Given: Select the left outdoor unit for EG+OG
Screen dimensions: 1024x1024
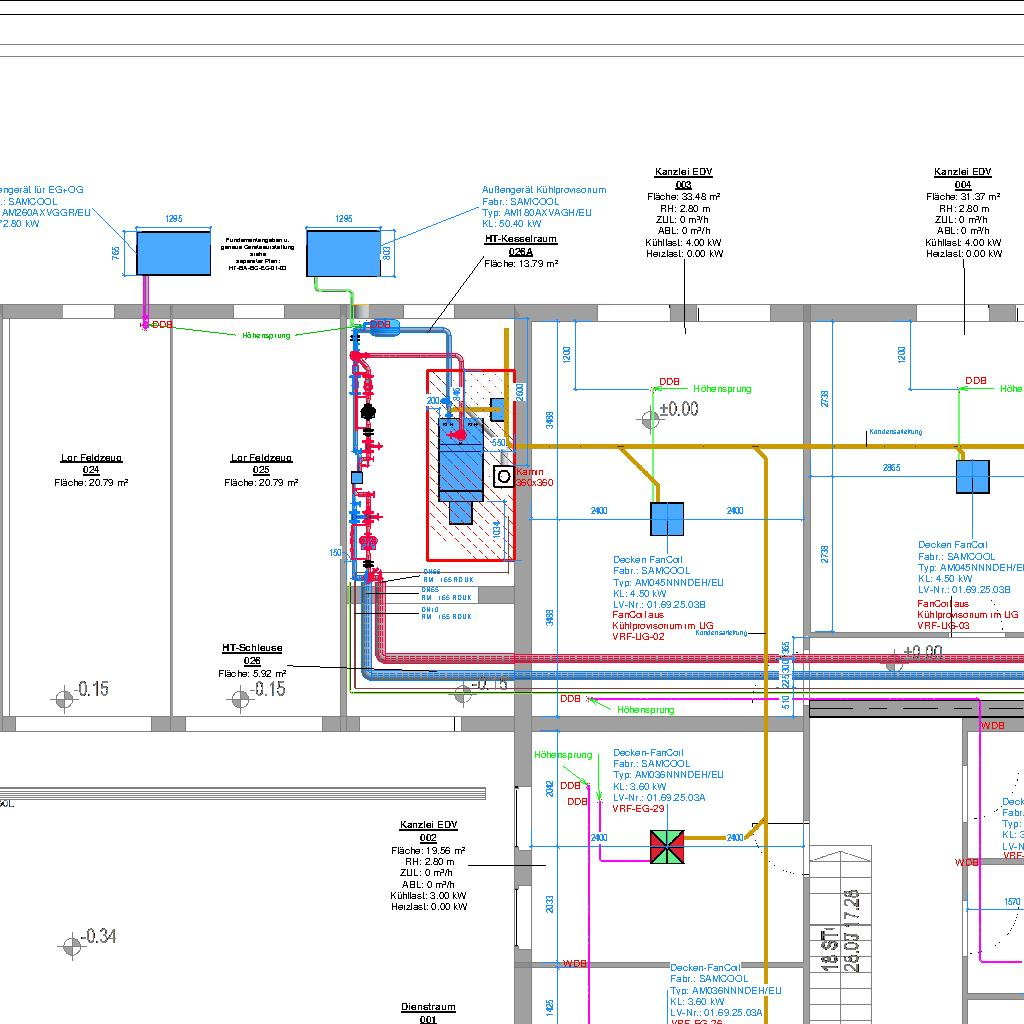Looking at the screenshot, I should [173, 253].
